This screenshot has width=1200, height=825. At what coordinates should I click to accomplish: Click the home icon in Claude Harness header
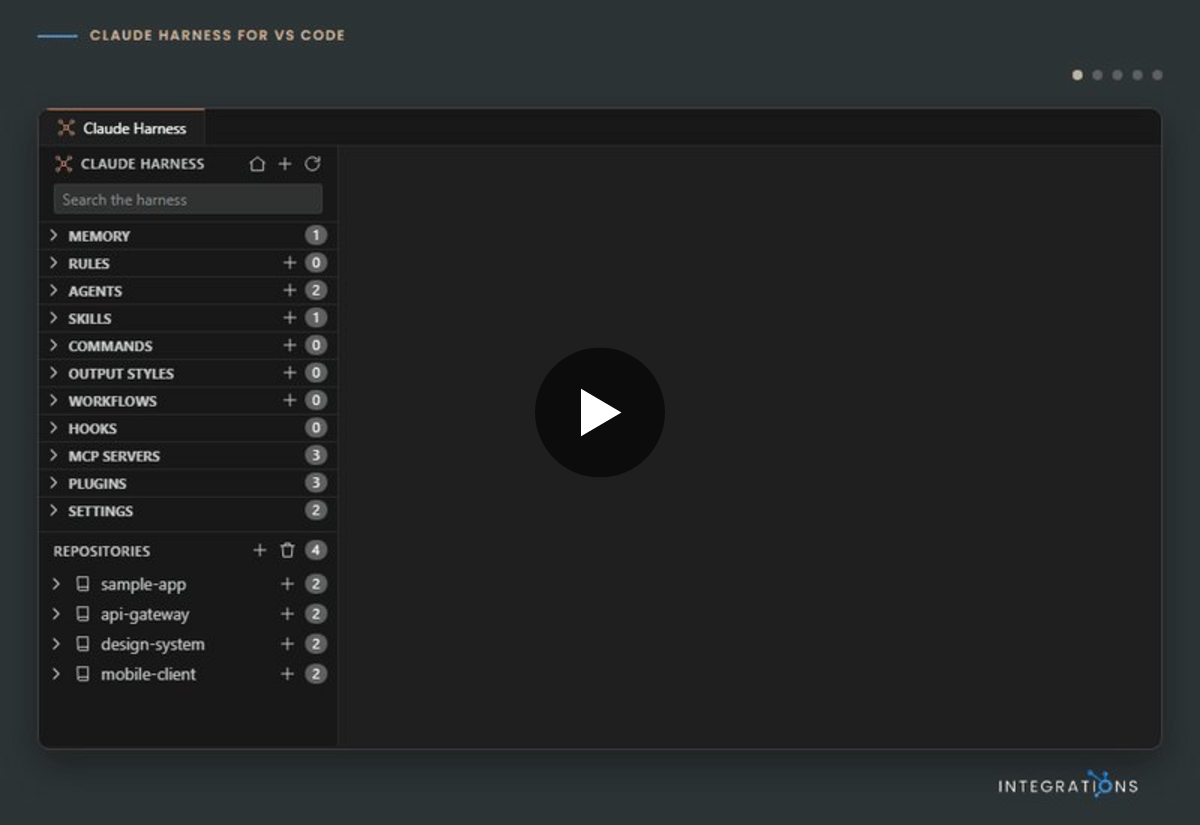(x=257, y=164)
